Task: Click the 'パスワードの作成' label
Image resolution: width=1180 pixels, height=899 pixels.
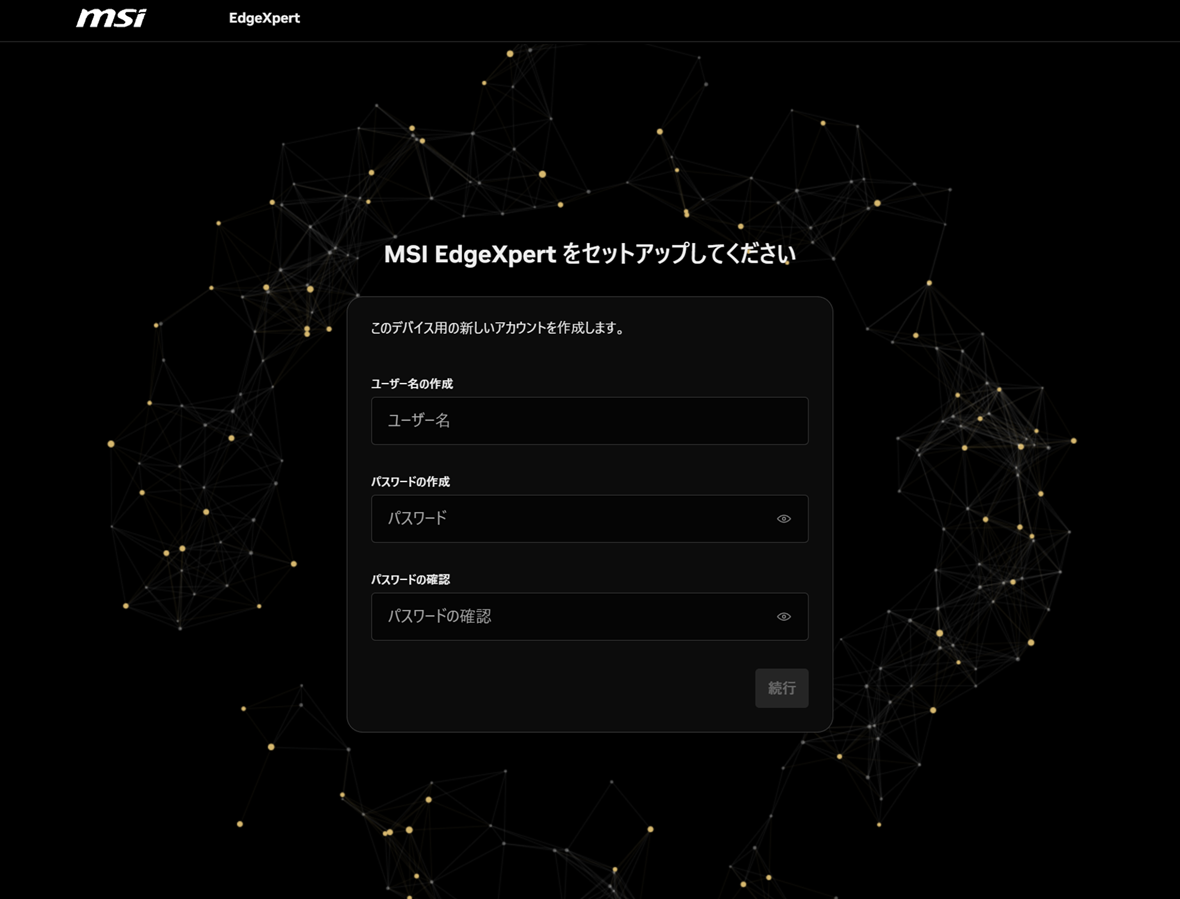Action: click(410, 481)
